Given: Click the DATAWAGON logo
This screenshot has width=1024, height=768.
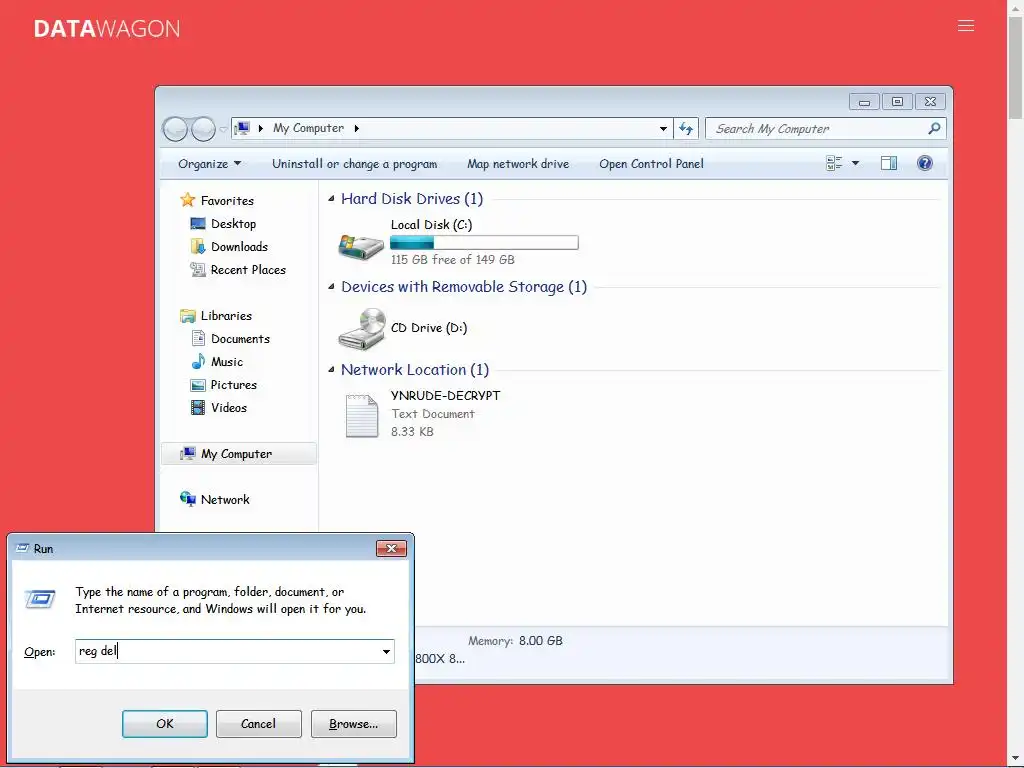Looking at the screenshot, I should pyautogui.click(x=106, y=29).
